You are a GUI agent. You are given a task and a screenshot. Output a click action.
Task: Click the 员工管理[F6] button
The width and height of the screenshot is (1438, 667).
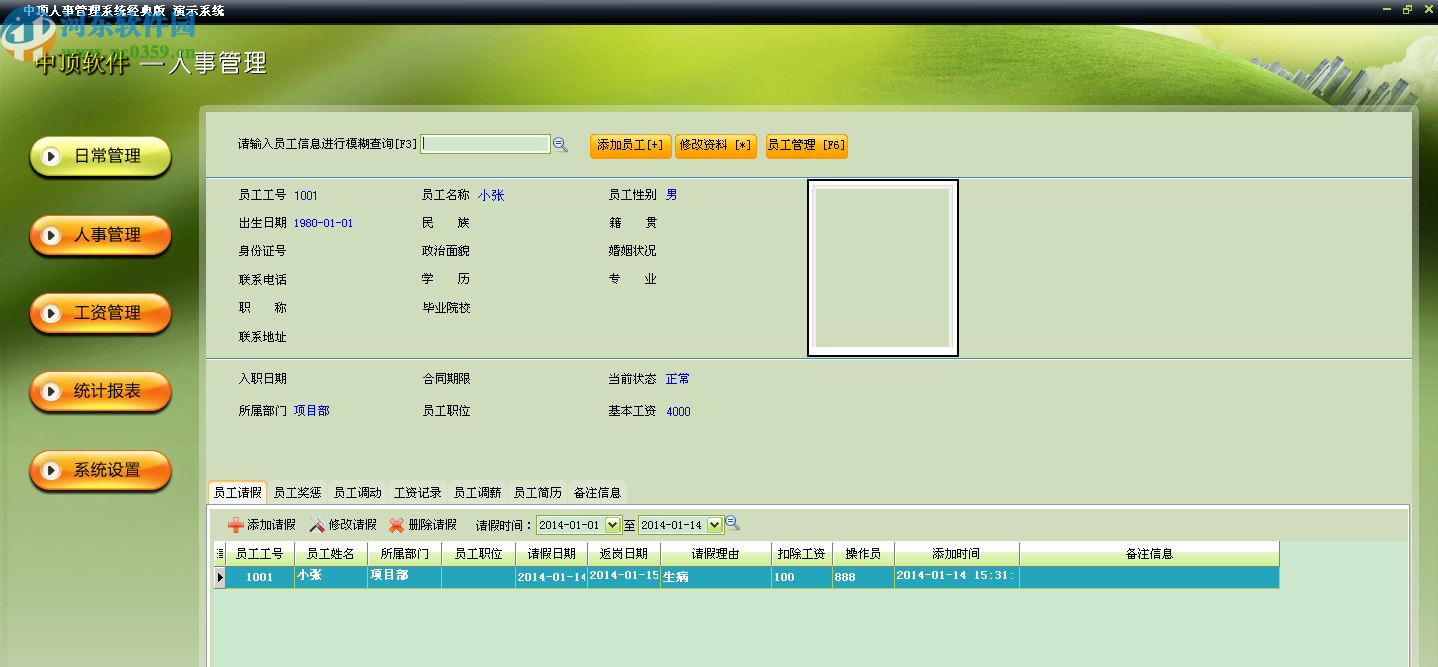(806, 145)
